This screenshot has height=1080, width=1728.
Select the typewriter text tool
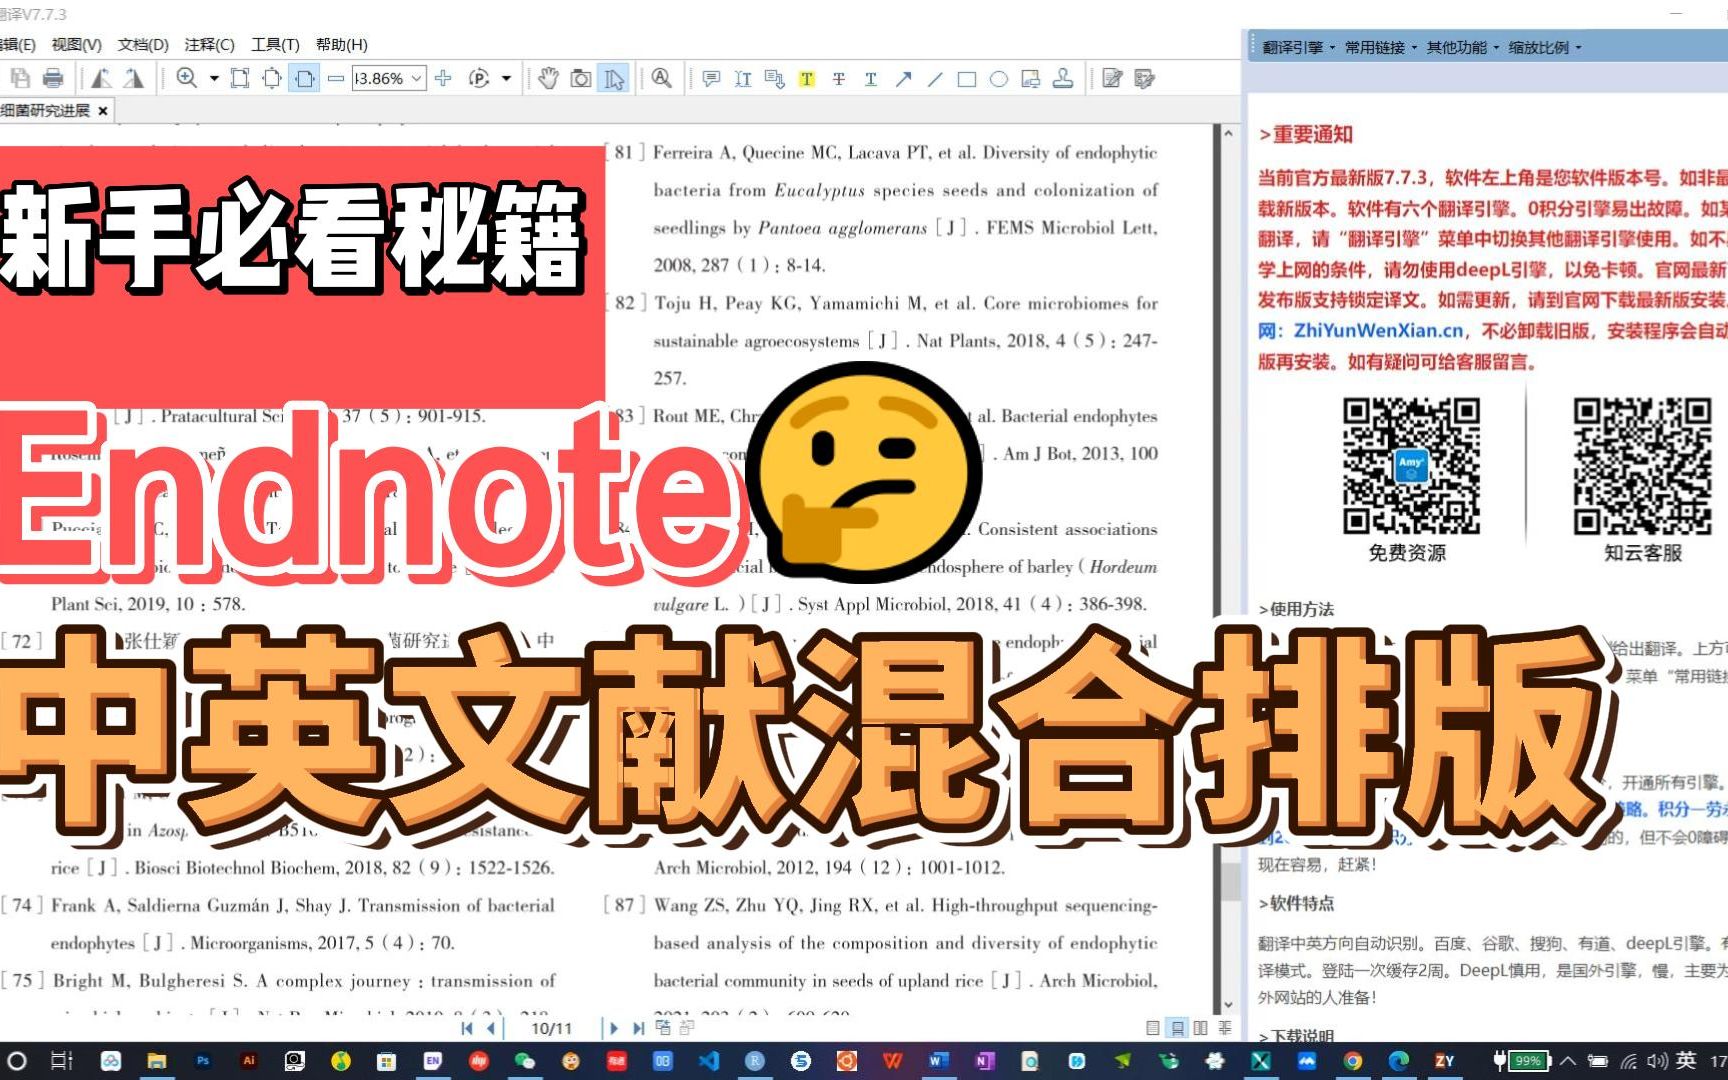click(743, 78)
